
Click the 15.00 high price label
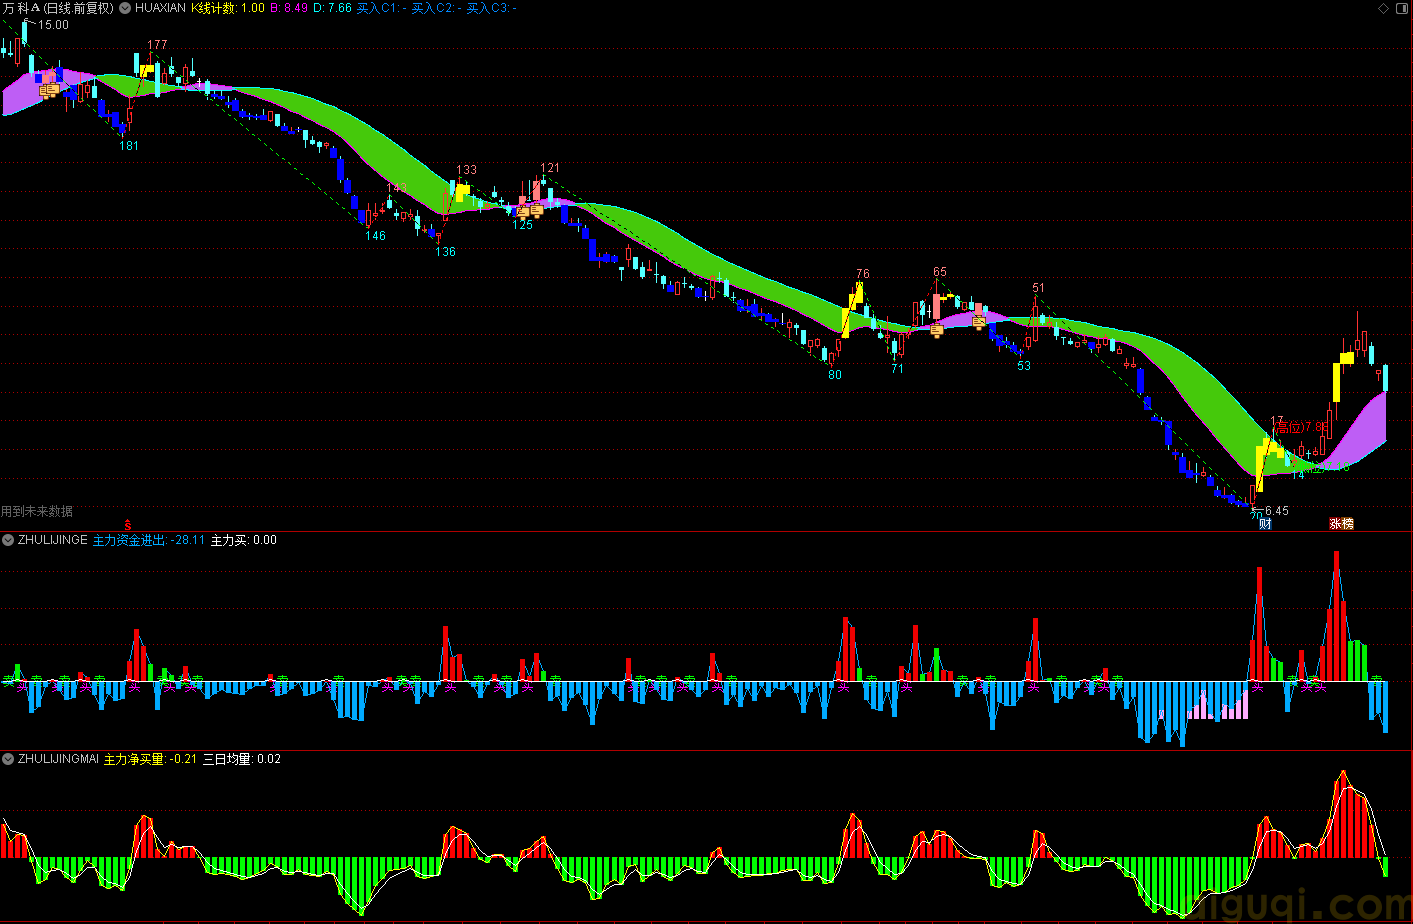pos(54,25)
